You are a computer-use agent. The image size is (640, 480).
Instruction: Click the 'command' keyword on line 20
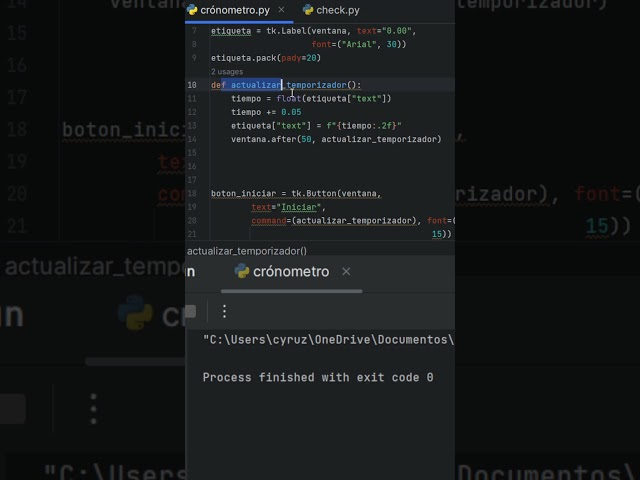pos(269,221)
